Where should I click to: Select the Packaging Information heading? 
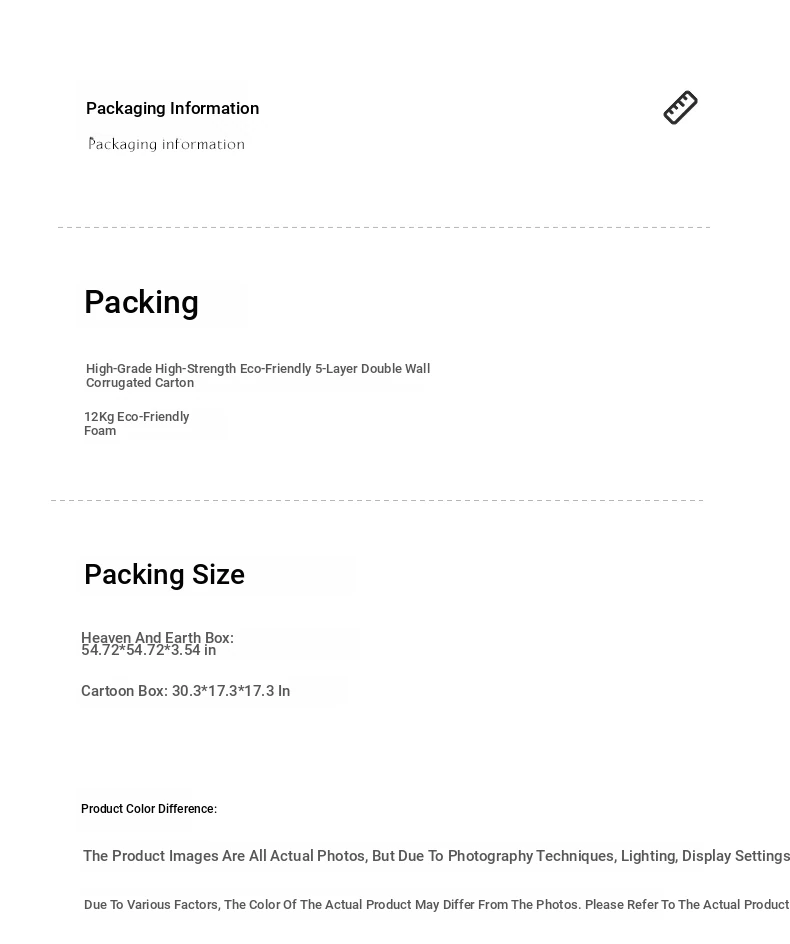[172, 108]
